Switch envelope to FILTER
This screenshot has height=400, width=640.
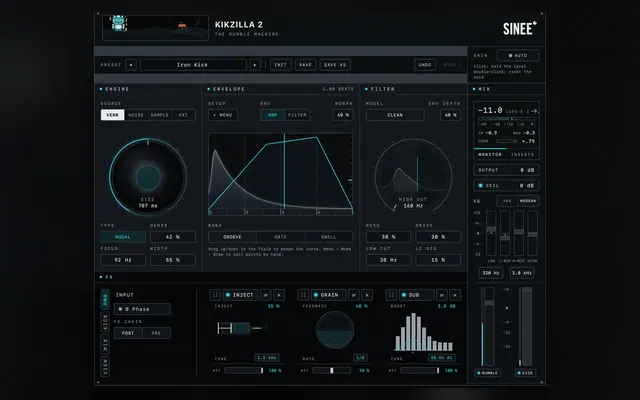298,115
